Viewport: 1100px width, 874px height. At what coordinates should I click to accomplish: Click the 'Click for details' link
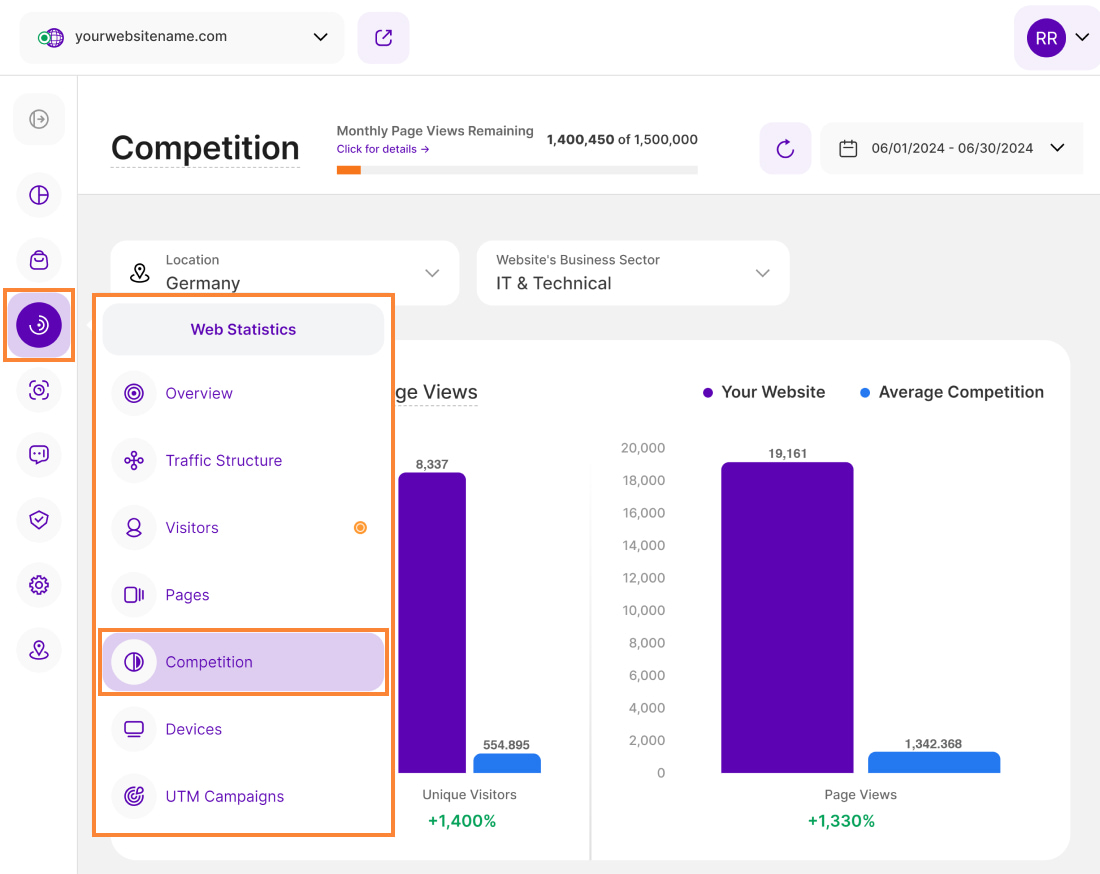pos(383,149)
